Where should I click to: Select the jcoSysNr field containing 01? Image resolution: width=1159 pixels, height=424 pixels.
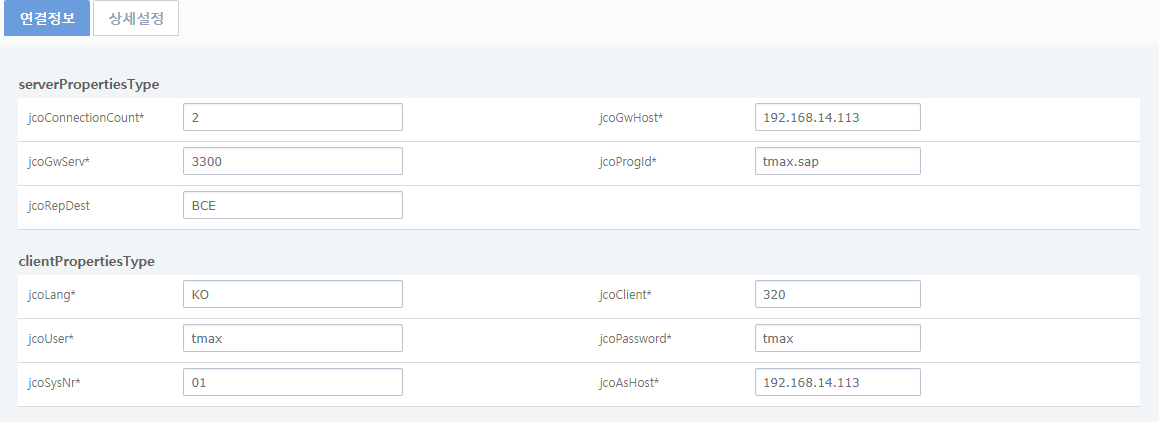(293, 382)
